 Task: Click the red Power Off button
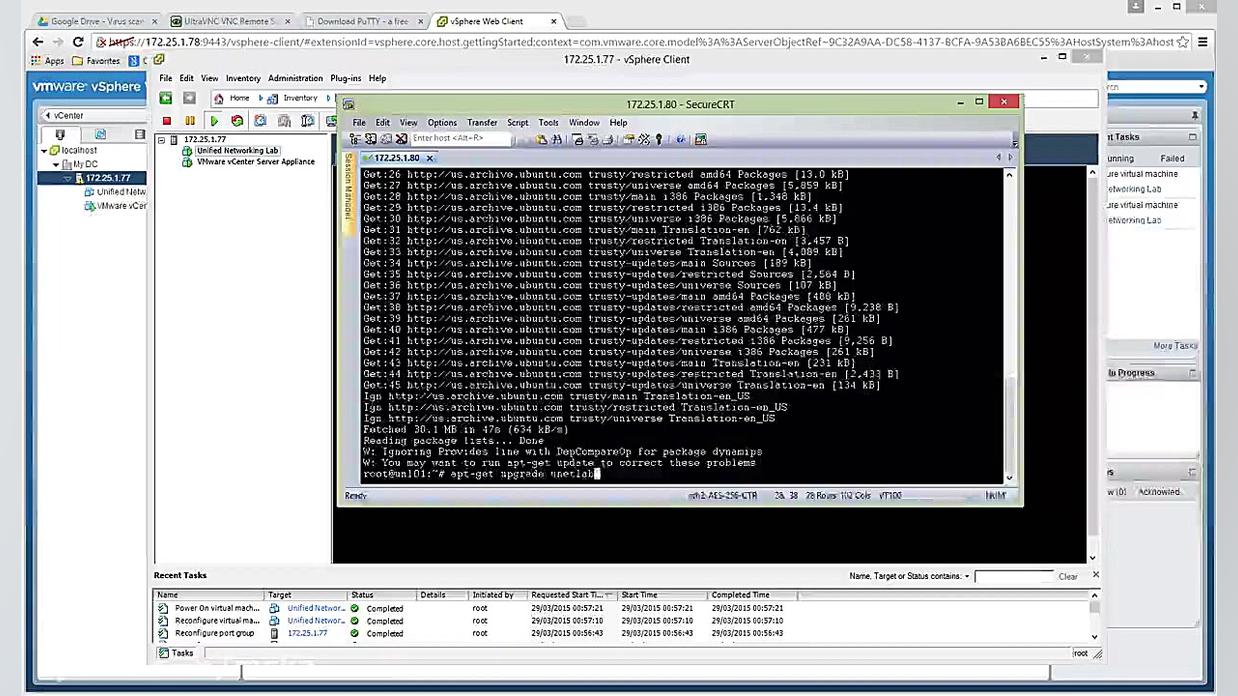(167, 121)
